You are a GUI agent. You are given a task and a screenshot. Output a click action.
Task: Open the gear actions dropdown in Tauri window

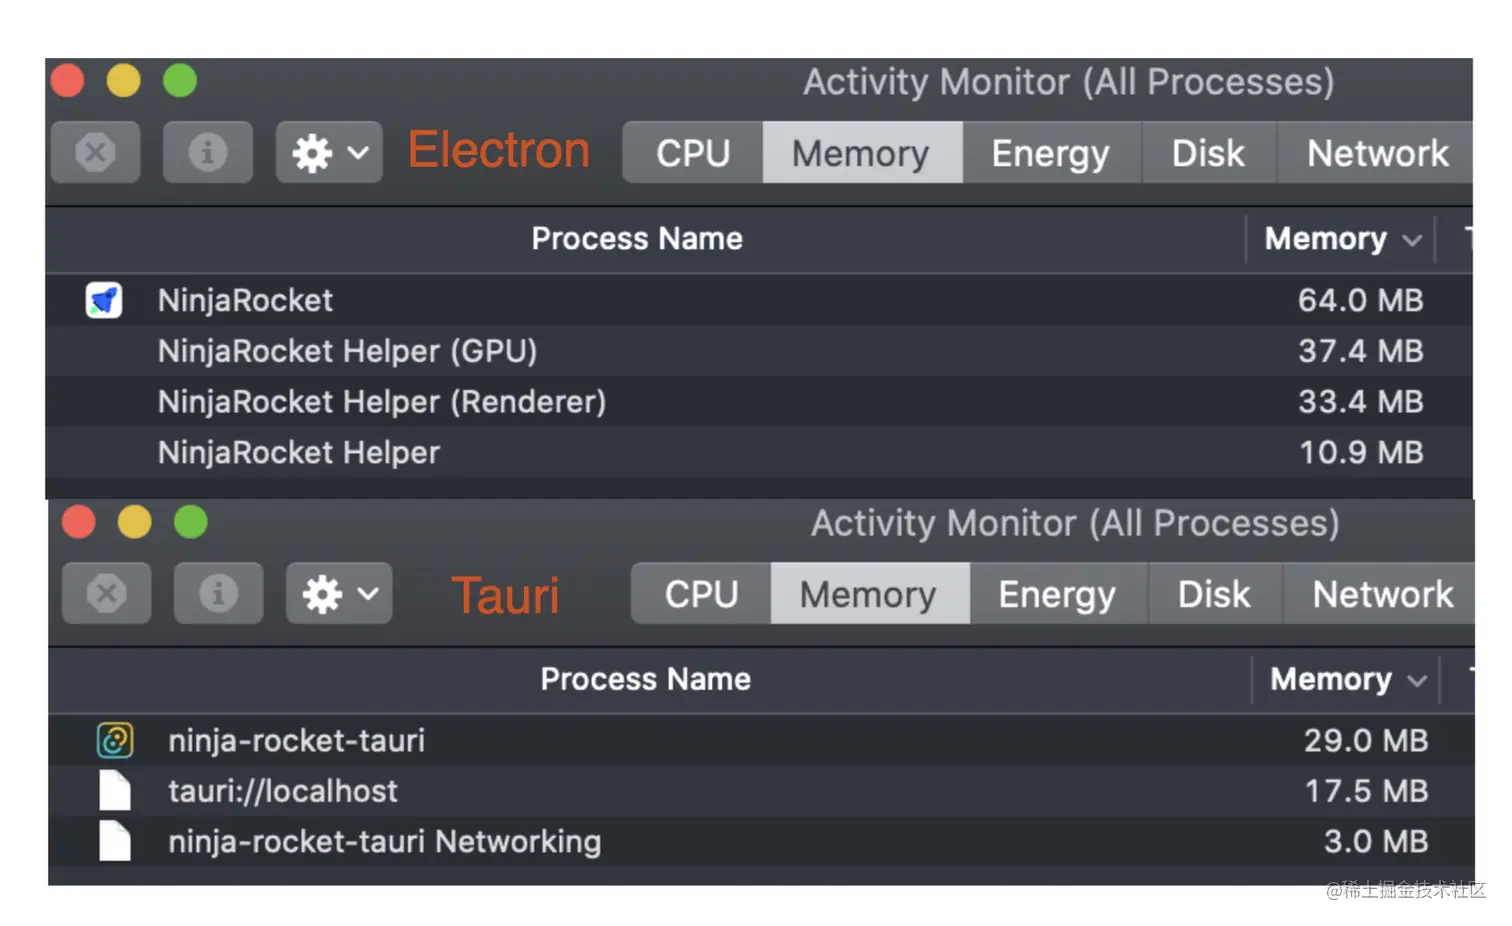339,594
